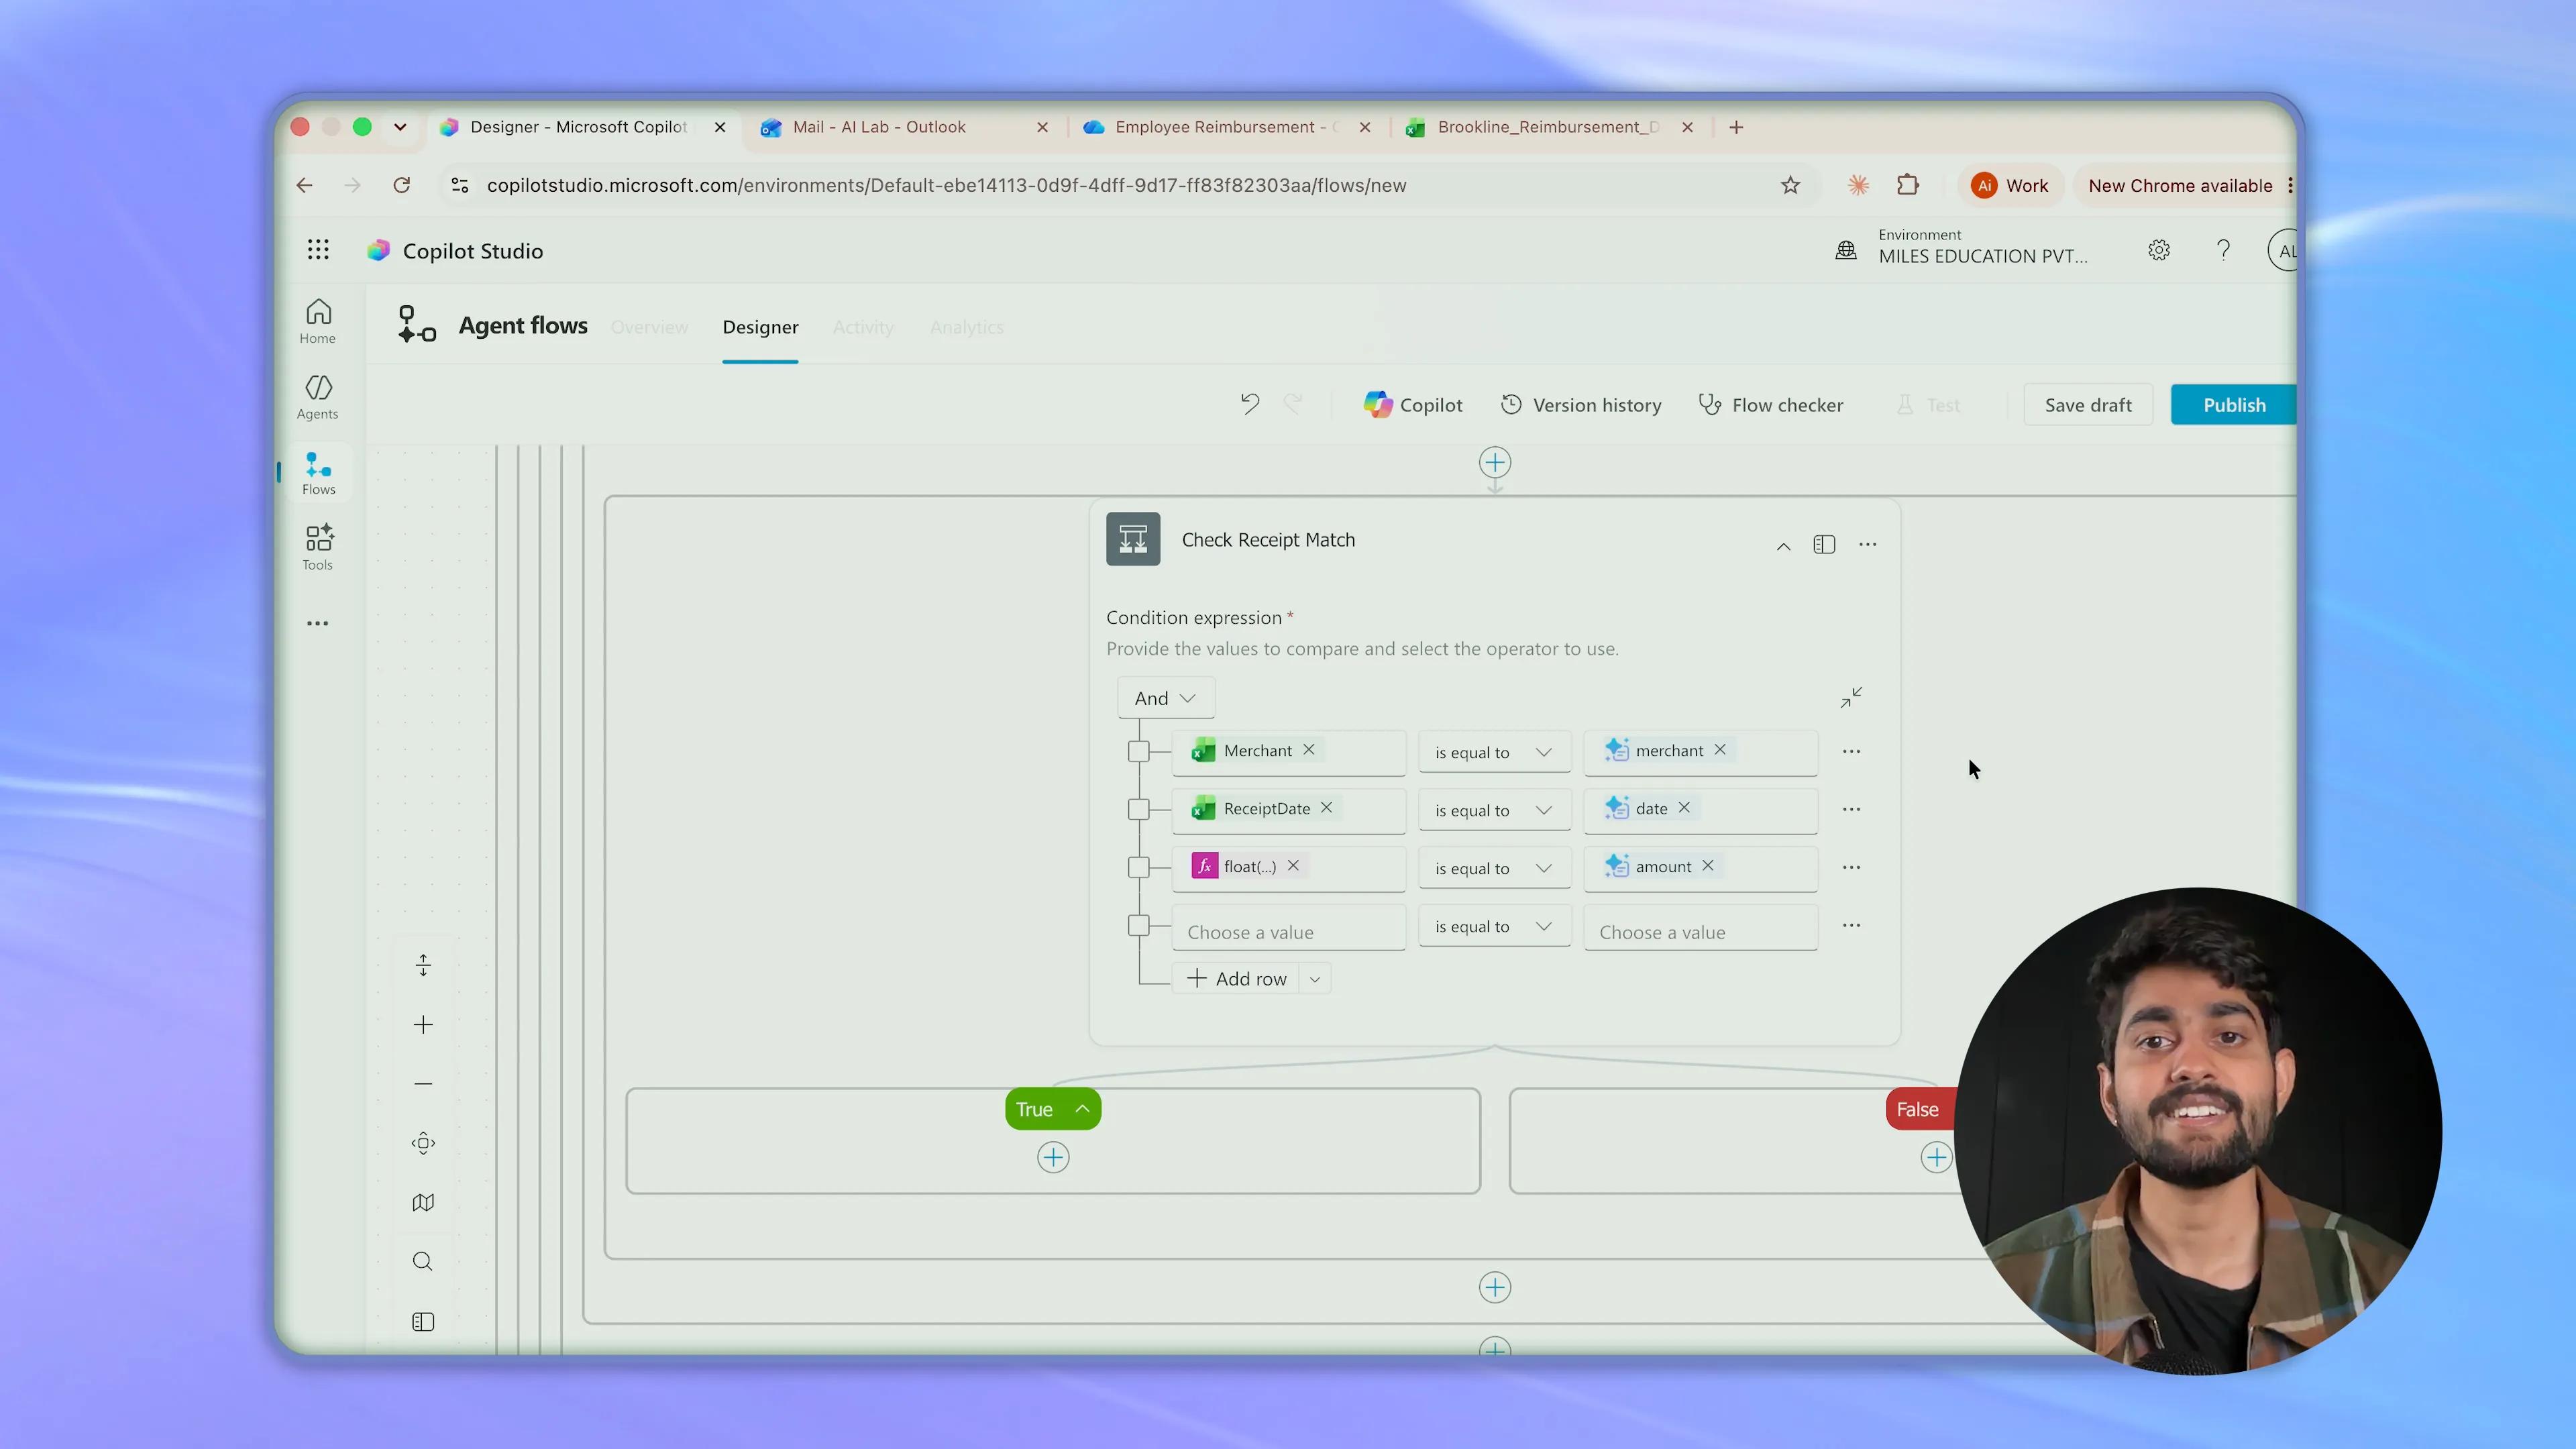Image resolution: width=2576 pixels, height=1449 pixels.
Task: Open a new browser tab
Action: coord(1736,127)
